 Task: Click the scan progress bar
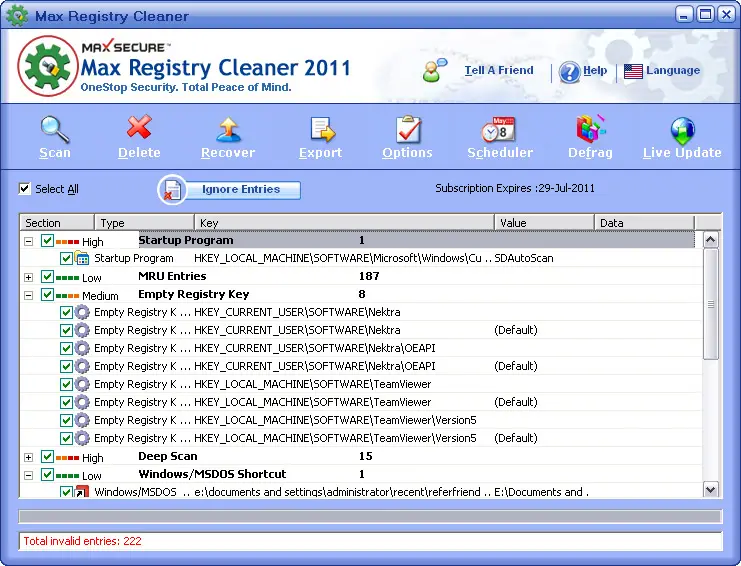click(370, 516)
